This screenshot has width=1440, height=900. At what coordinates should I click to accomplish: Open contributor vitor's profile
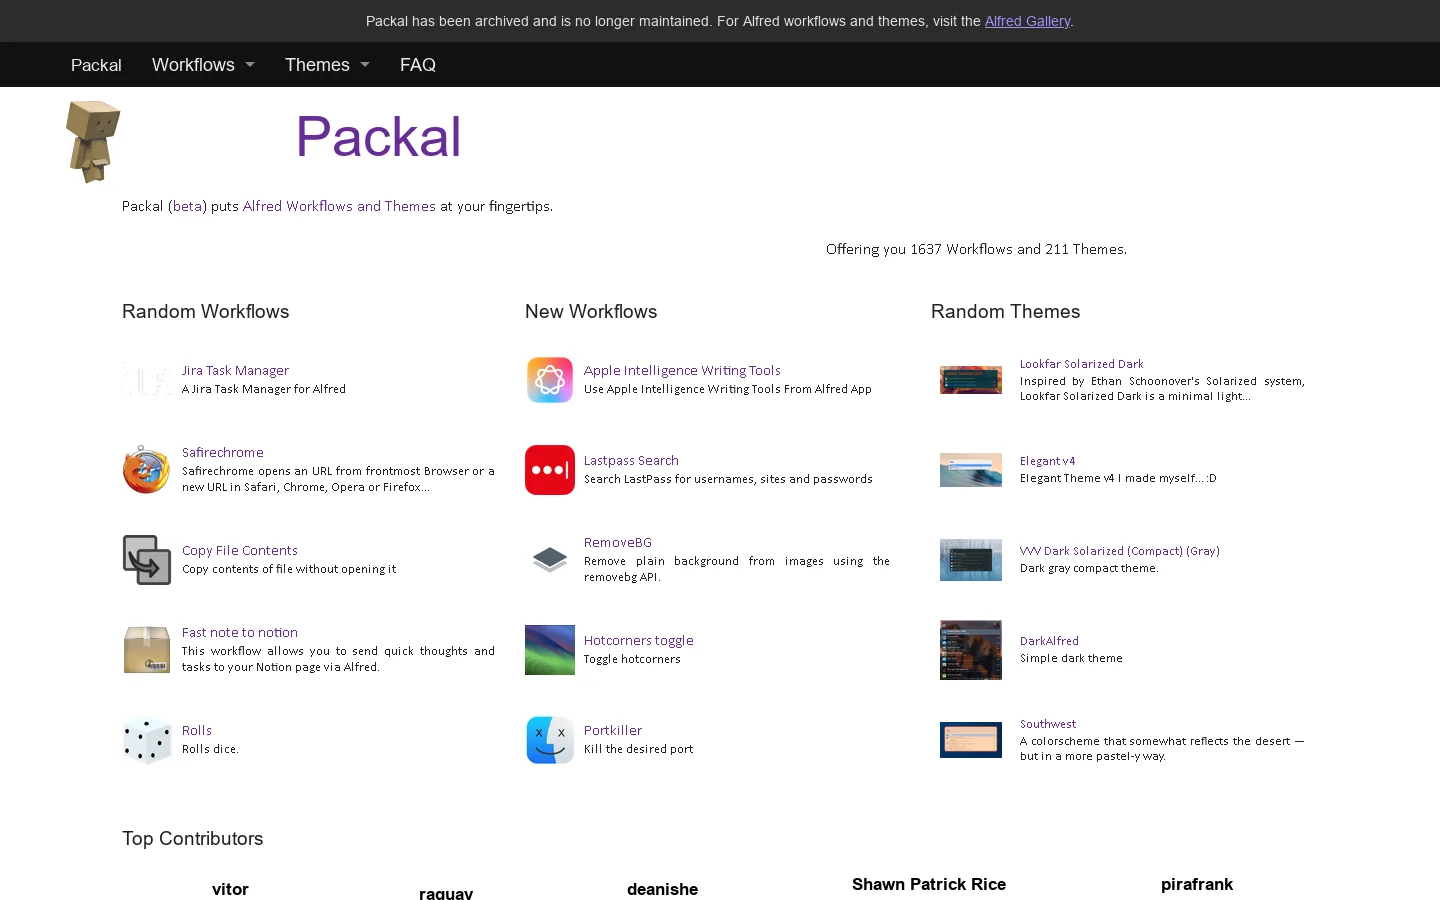click(230, 889)
